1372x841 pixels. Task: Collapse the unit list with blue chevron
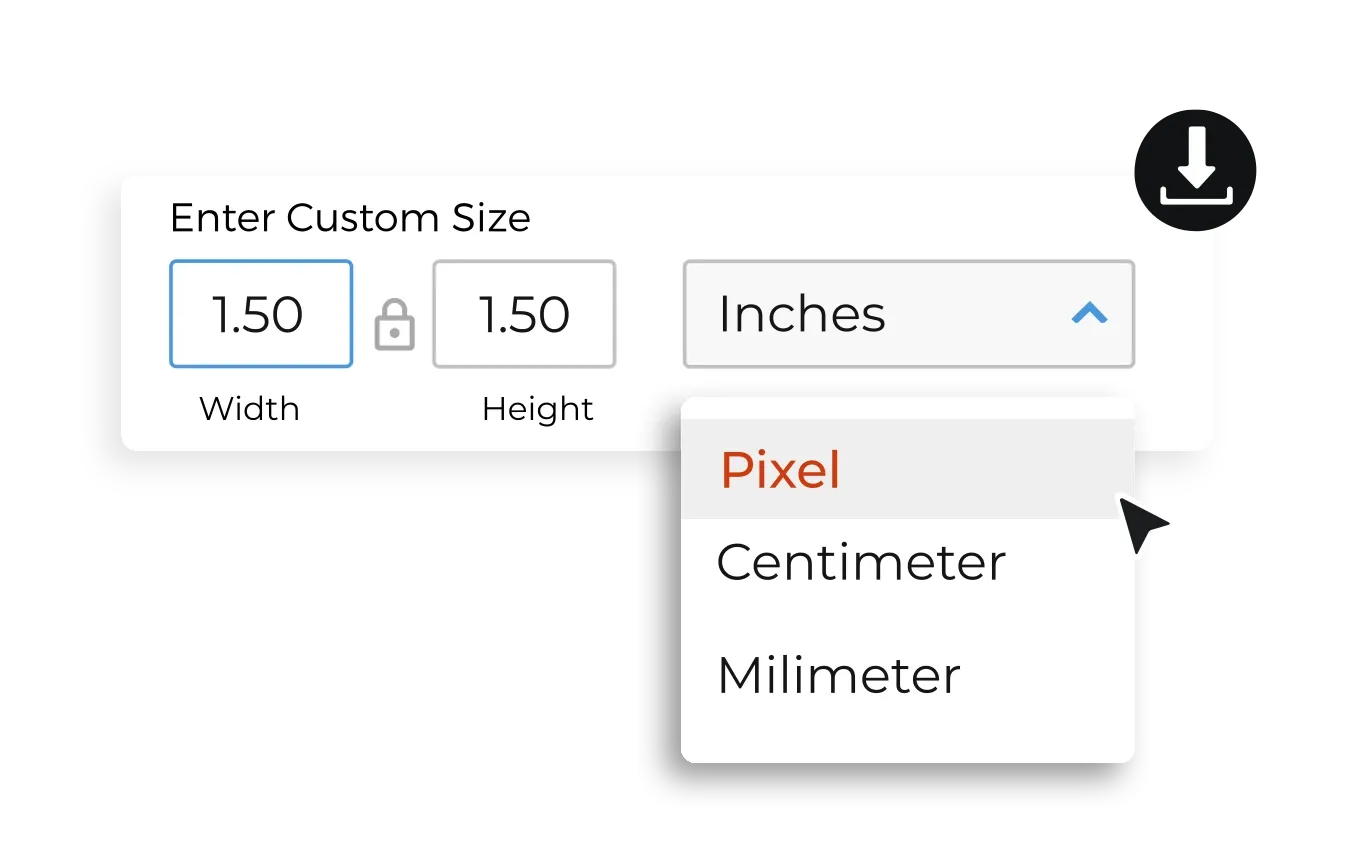[1089, 314]
